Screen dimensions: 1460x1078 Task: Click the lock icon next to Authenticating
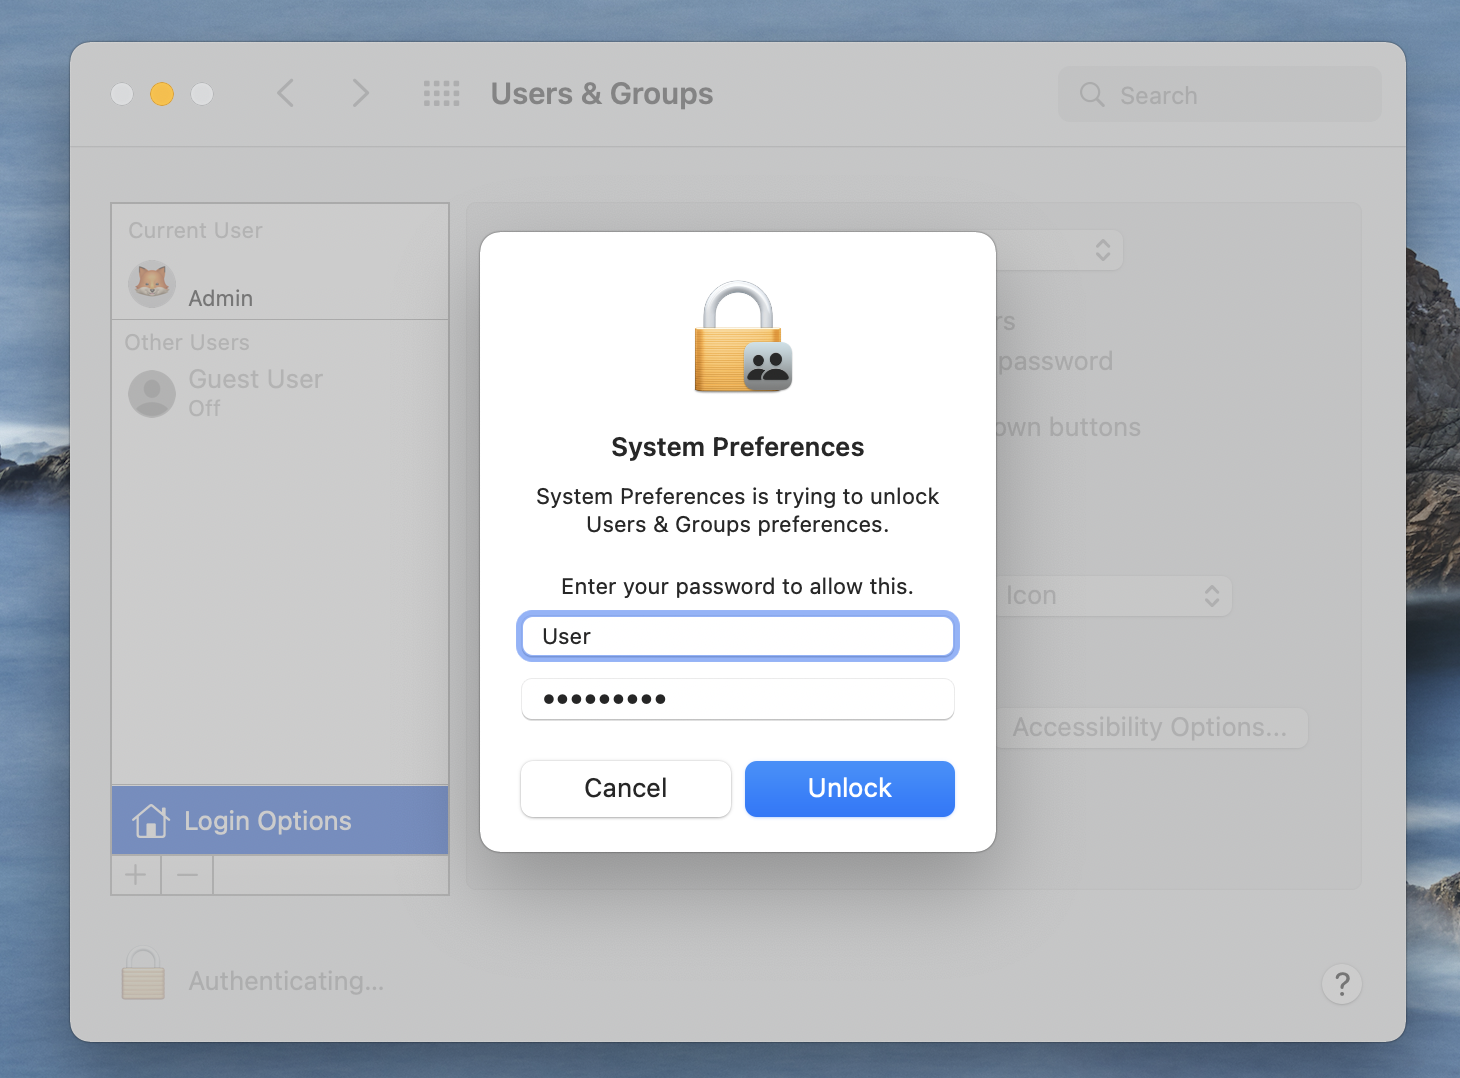point(143,974)
